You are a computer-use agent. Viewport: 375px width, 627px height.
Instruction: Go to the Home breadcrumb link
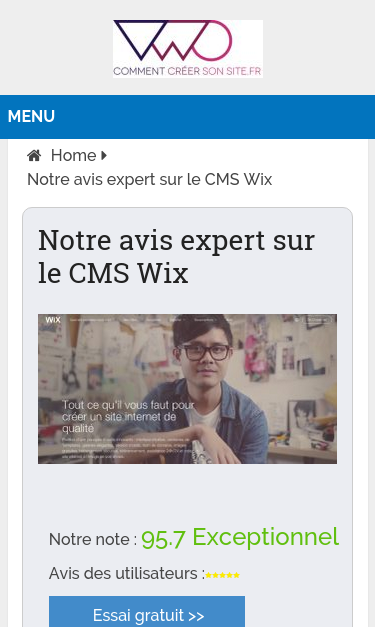tap(74, 155)
